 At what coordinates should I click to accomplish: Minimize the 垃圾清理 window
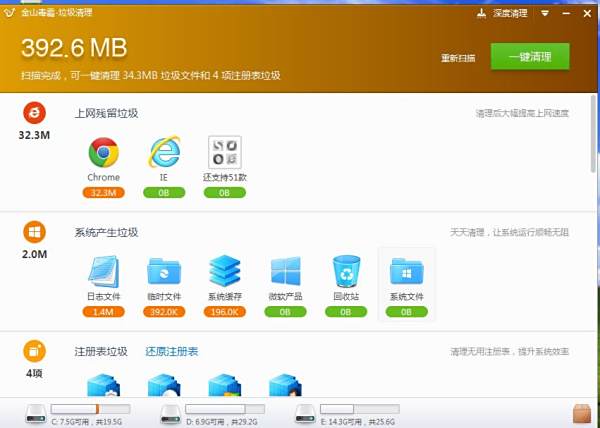[x=566, y=13]
